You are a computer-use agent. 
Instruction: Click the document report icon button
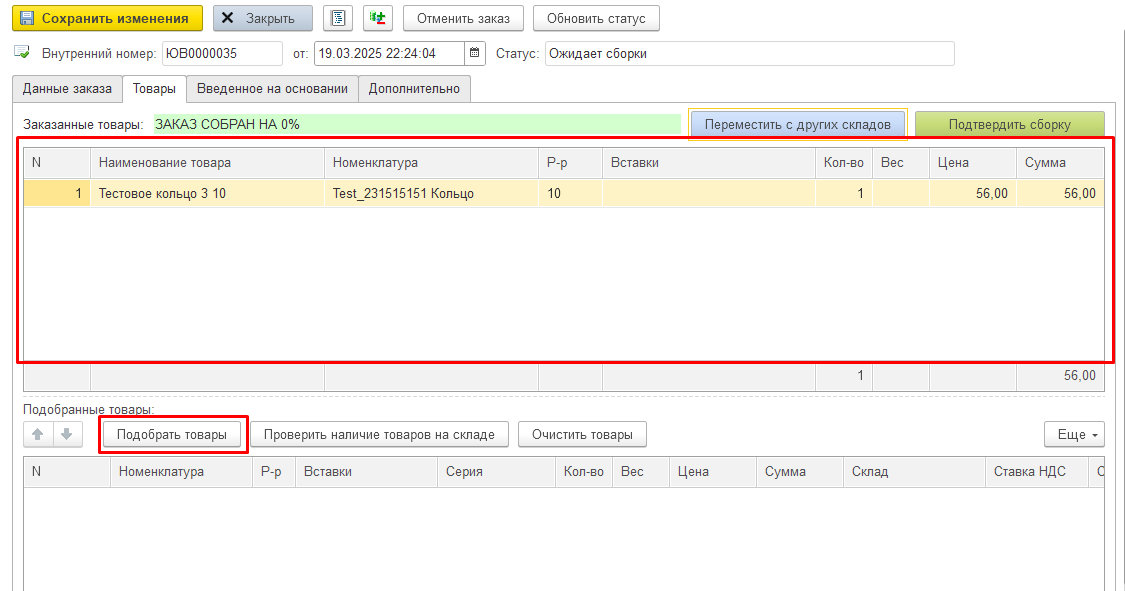pos(338,18)
